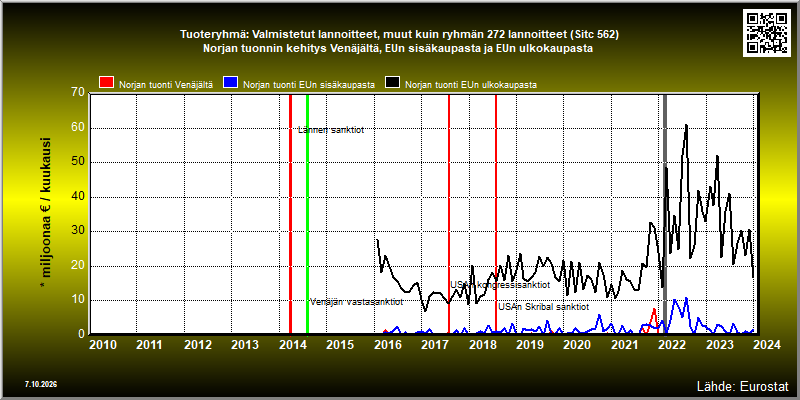
Task: Click the QR code image
Action: [x=768, y=32]
